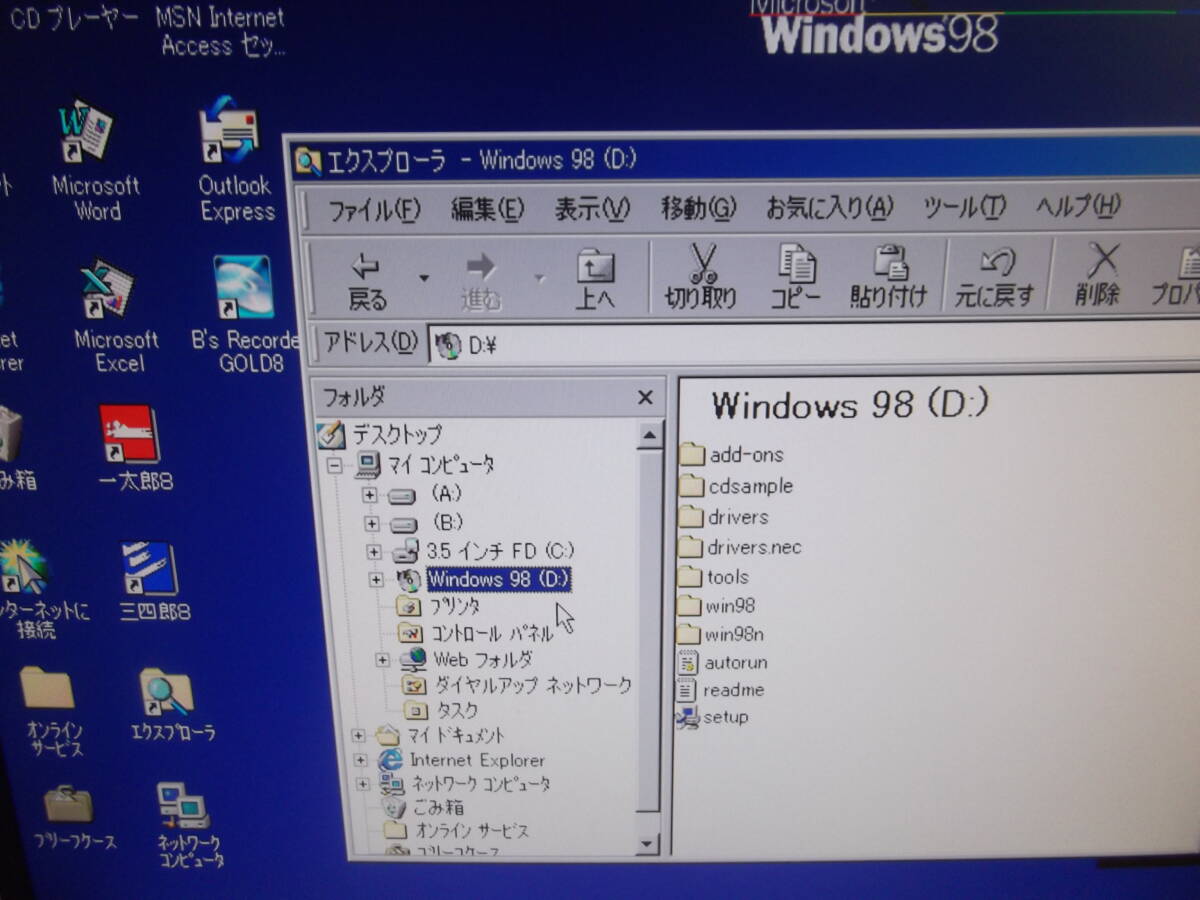Select プリンタ in the folder tree
This screenshot has width=1200, height=900.
coord(454,606)
